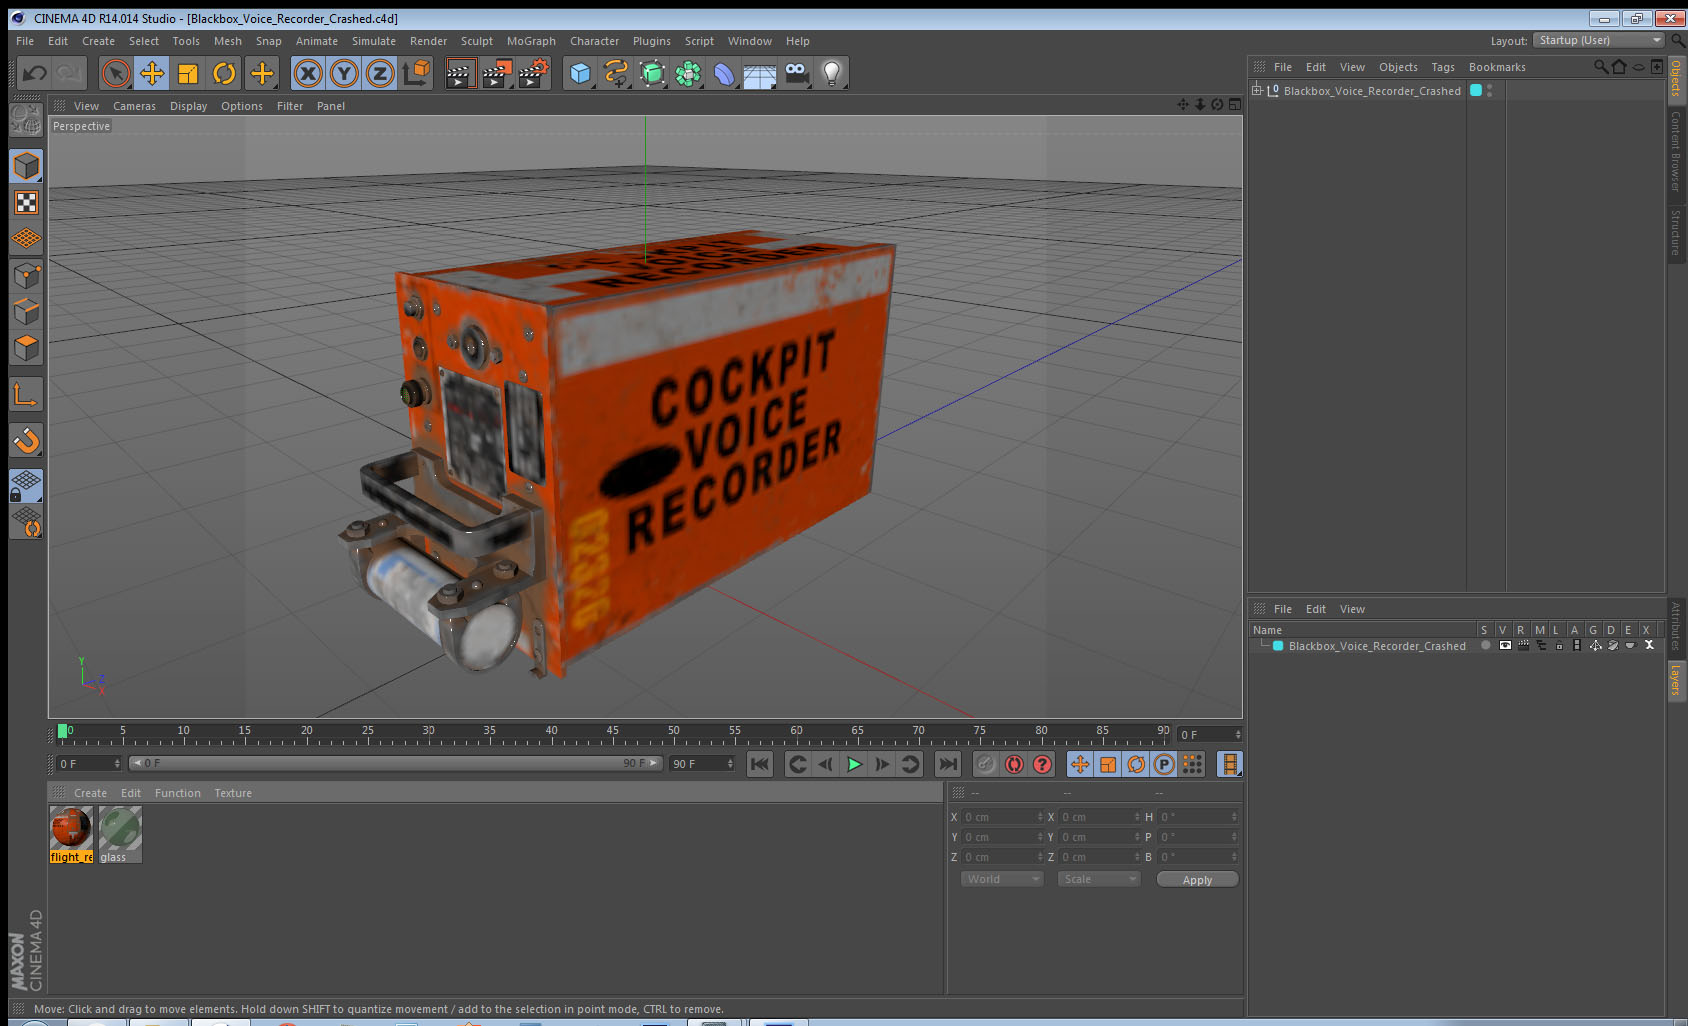This screenshot has width=1688, height=1026.
Task: Toggle object visibility dots in Object Manager
Action: (1490, 90)
